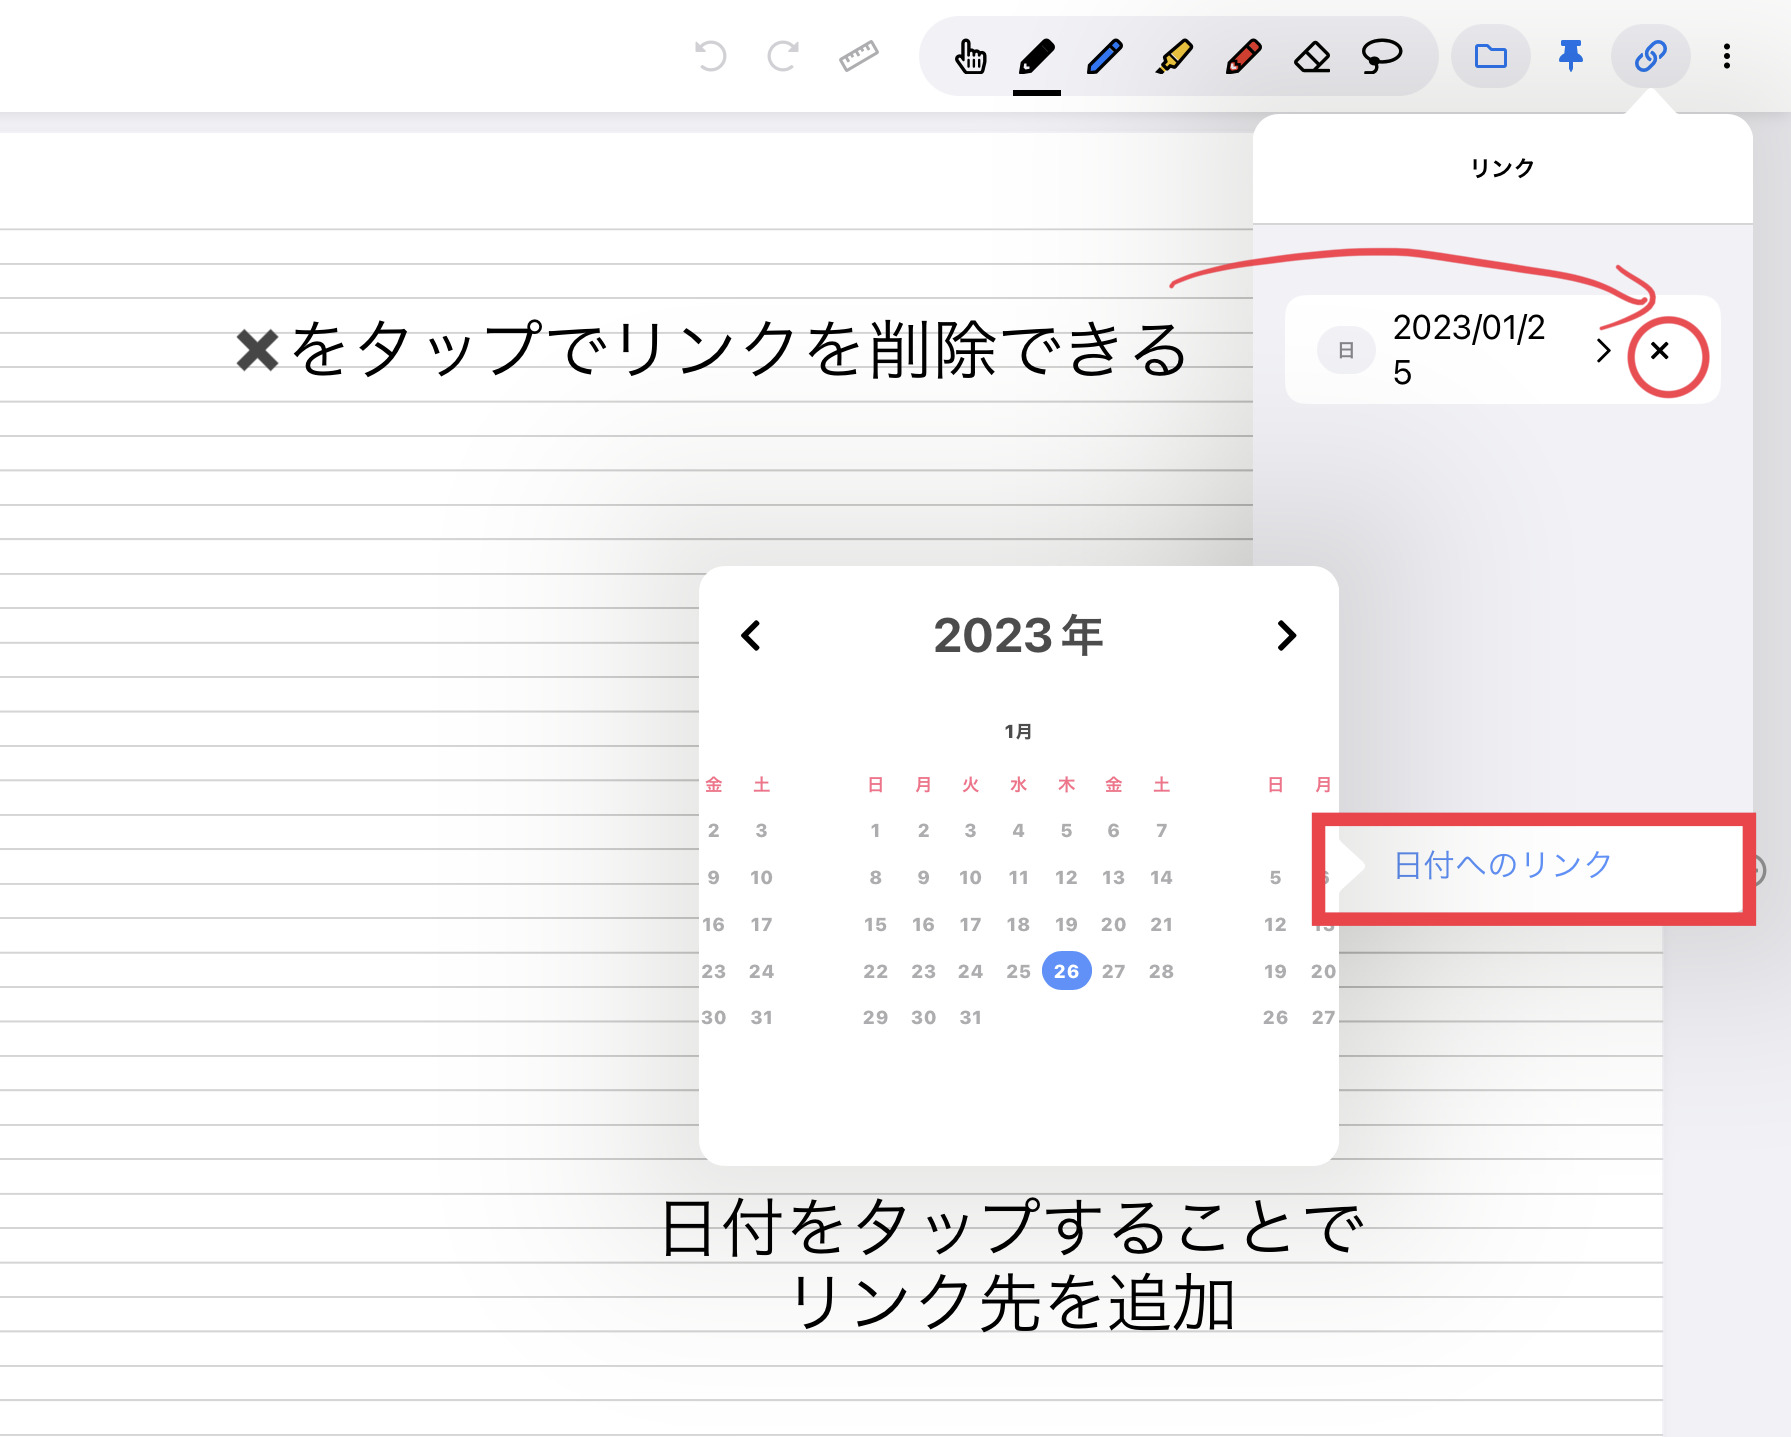Viewport: 1791px width, 1437px height.
Task: Select the highlighter tool
Action: click(x=1172, y=57)
